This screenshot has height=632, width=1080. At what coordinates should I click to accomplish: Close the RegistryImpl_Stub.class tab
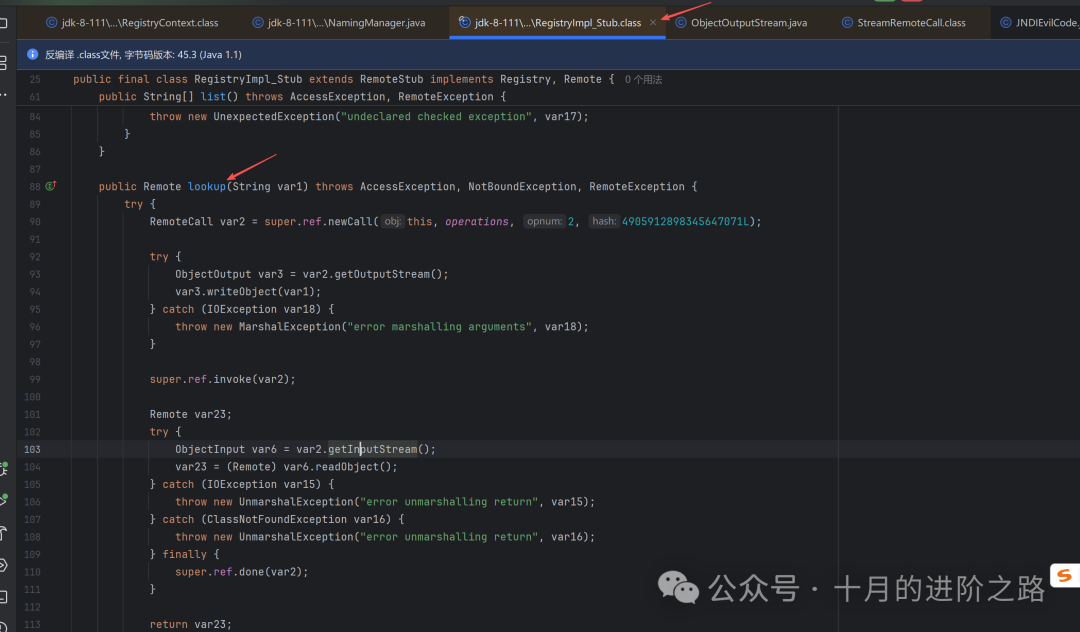click(x=653, y=23)
